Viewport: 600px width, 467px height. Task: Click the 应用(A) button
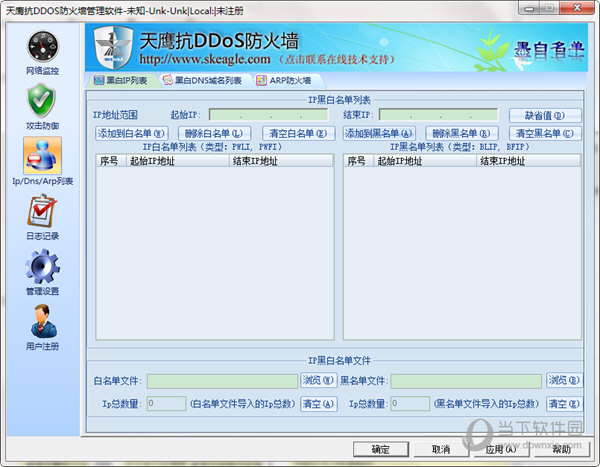[x=502, y=449]
